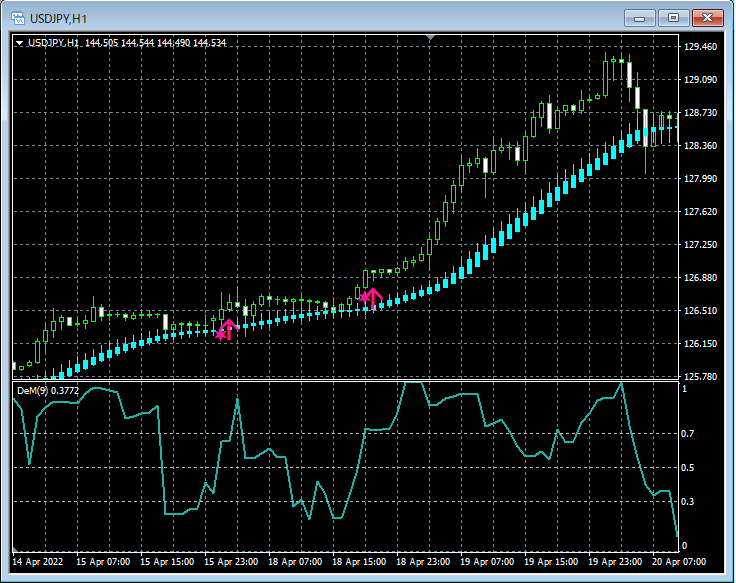736x583 pixels.
Task: Click the 19 Apr 07:00 time label
Action: [487, 561]
